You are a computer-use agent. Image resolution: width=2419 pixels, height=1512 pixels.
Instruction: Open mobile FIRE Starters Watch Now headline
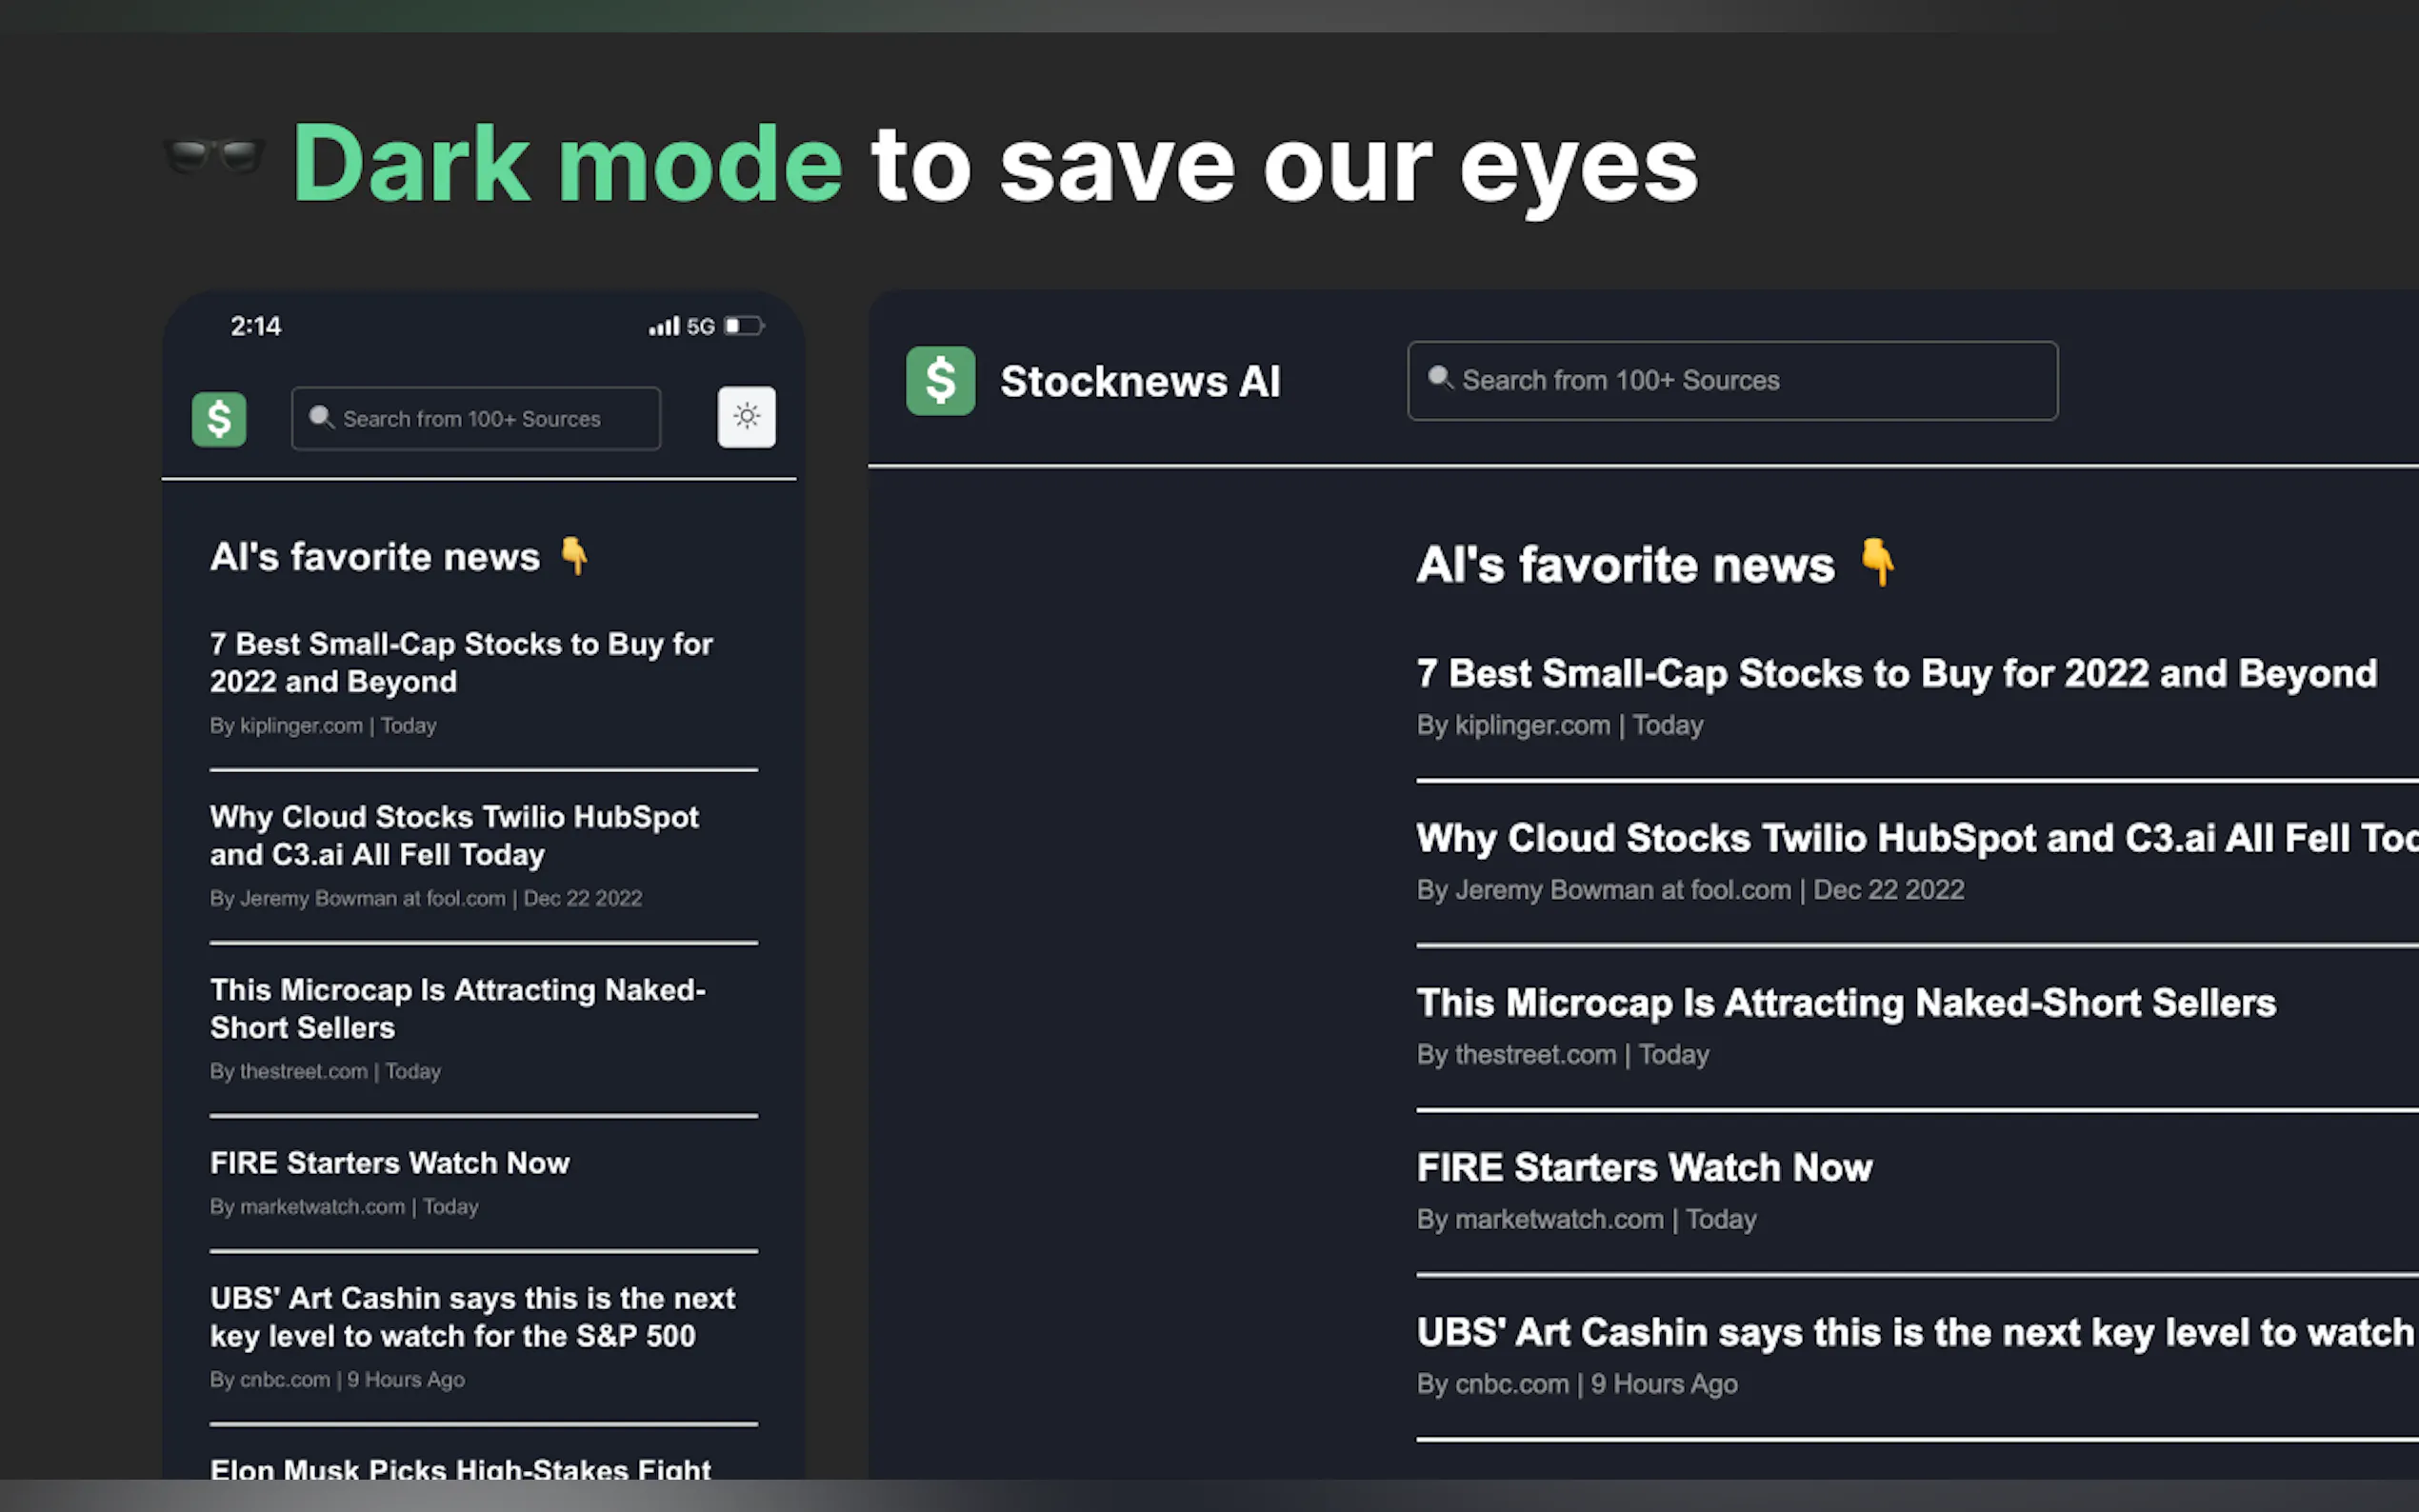click(x=389, y=1163)
